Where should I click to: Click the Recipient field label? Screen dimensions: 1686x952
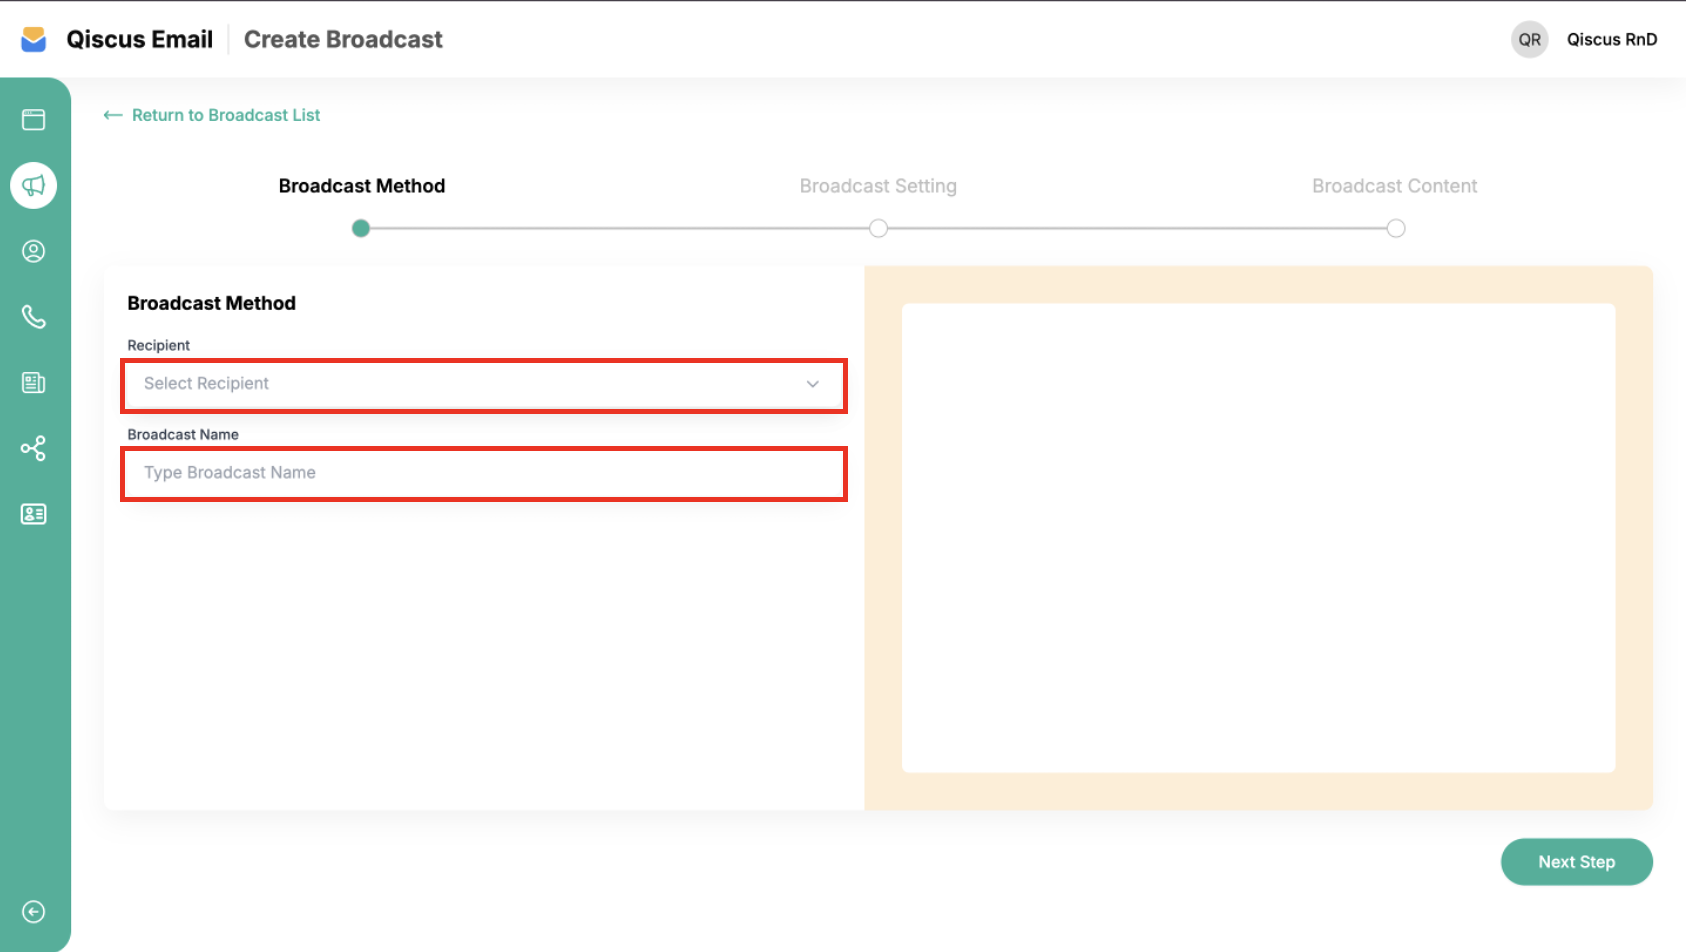[158, 345]
